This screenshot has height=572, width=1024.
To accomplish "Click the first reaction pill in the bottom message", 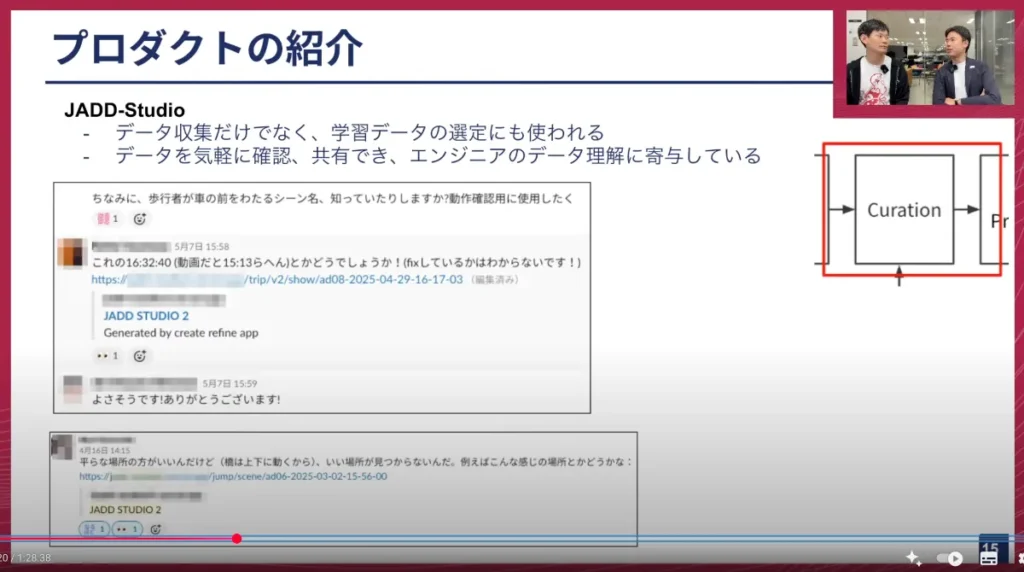I will click(94, 528).
